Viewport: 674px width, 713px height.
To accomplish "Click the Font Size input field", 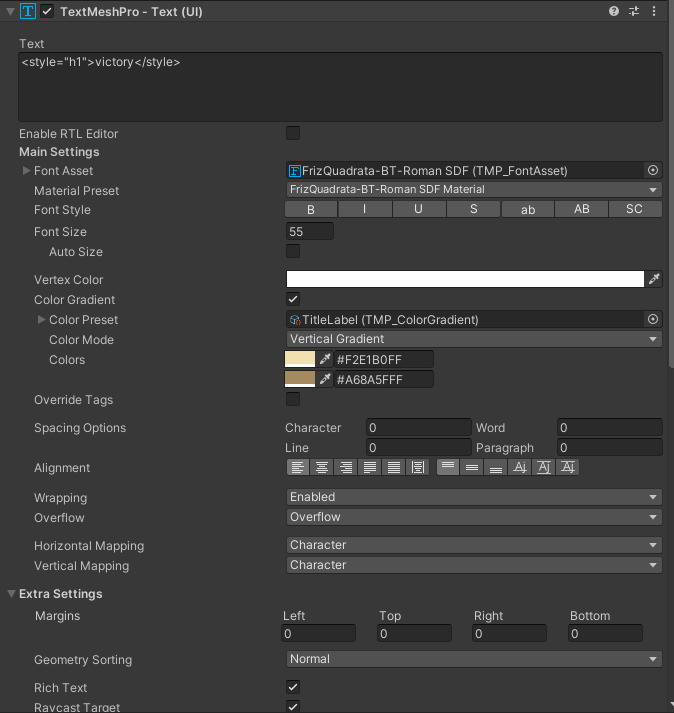I will point(310,232).
